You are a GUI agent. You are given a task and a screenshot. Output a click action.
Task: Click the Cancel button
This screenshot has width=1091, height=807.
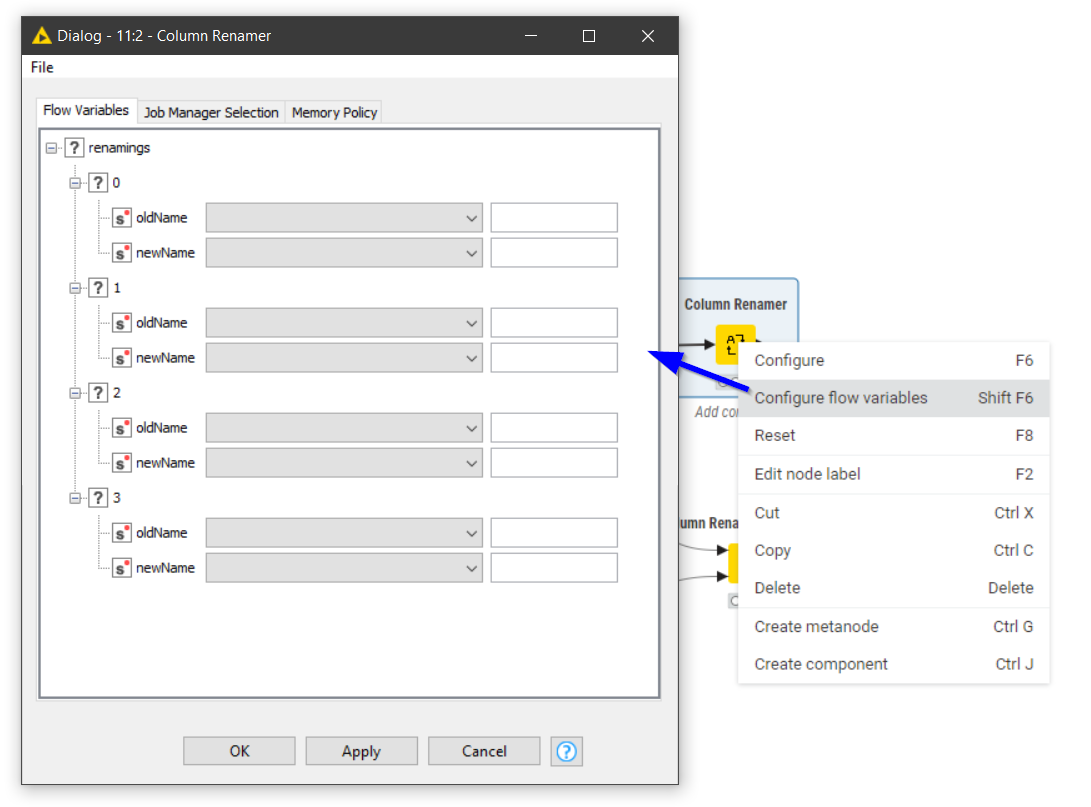click(x=484, y=751)
